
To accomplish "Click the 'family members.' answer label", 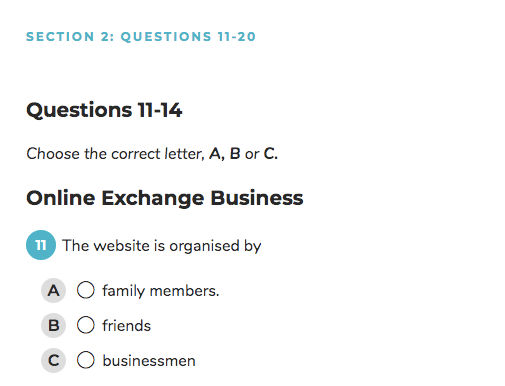I will tap(161, 291).
